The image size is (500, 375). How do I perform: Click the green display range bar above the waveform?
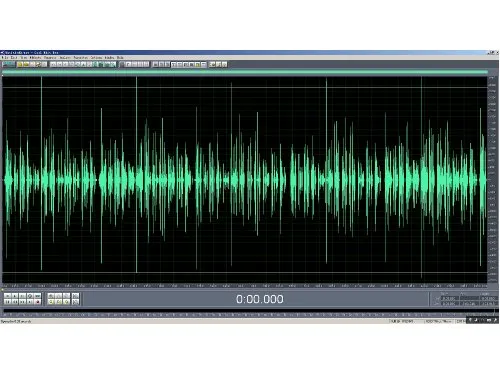(245, 72)
